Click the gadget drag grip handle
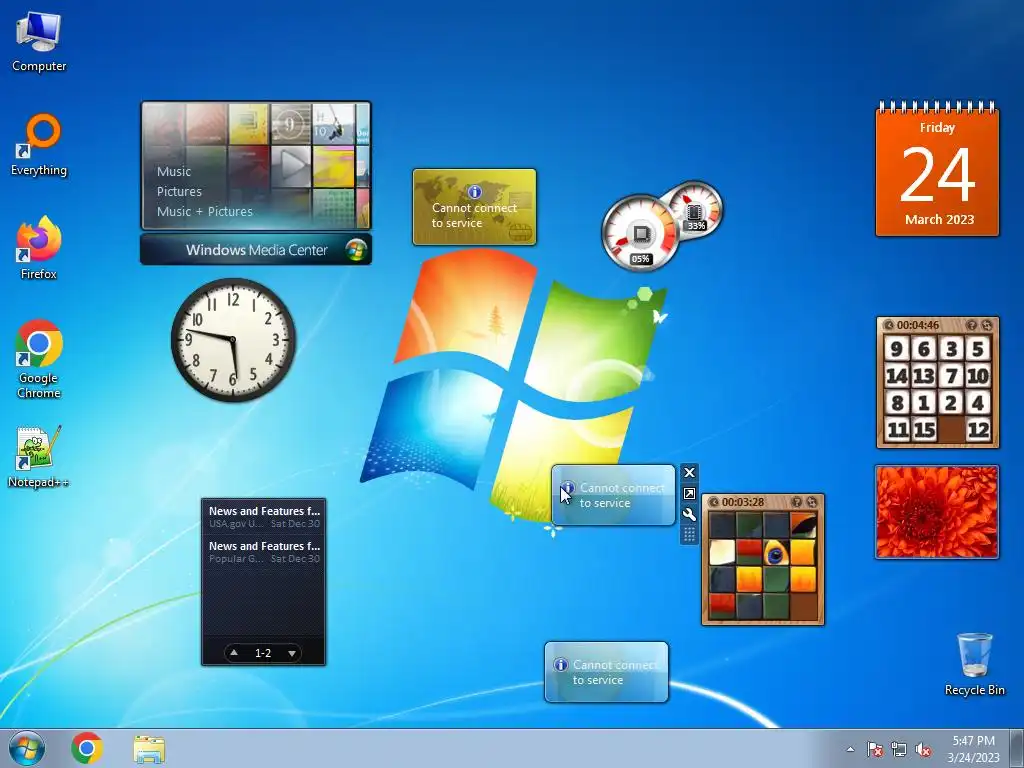Screen dimensions: 1024x768 pyautogui.click(x=689, y=535)
